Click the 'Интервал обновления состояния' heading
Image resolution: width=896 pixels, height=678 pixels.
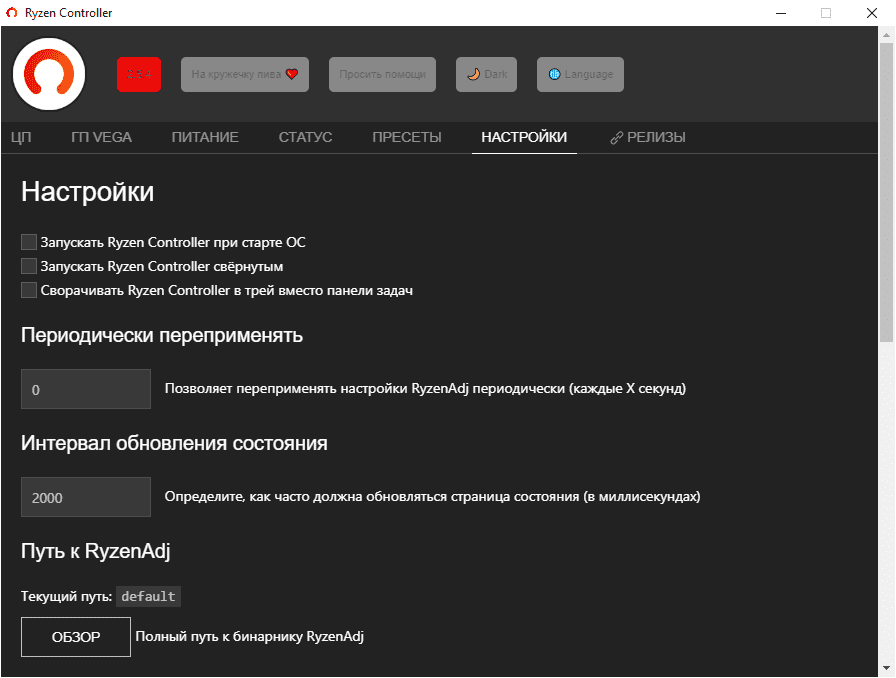[174, 443]
